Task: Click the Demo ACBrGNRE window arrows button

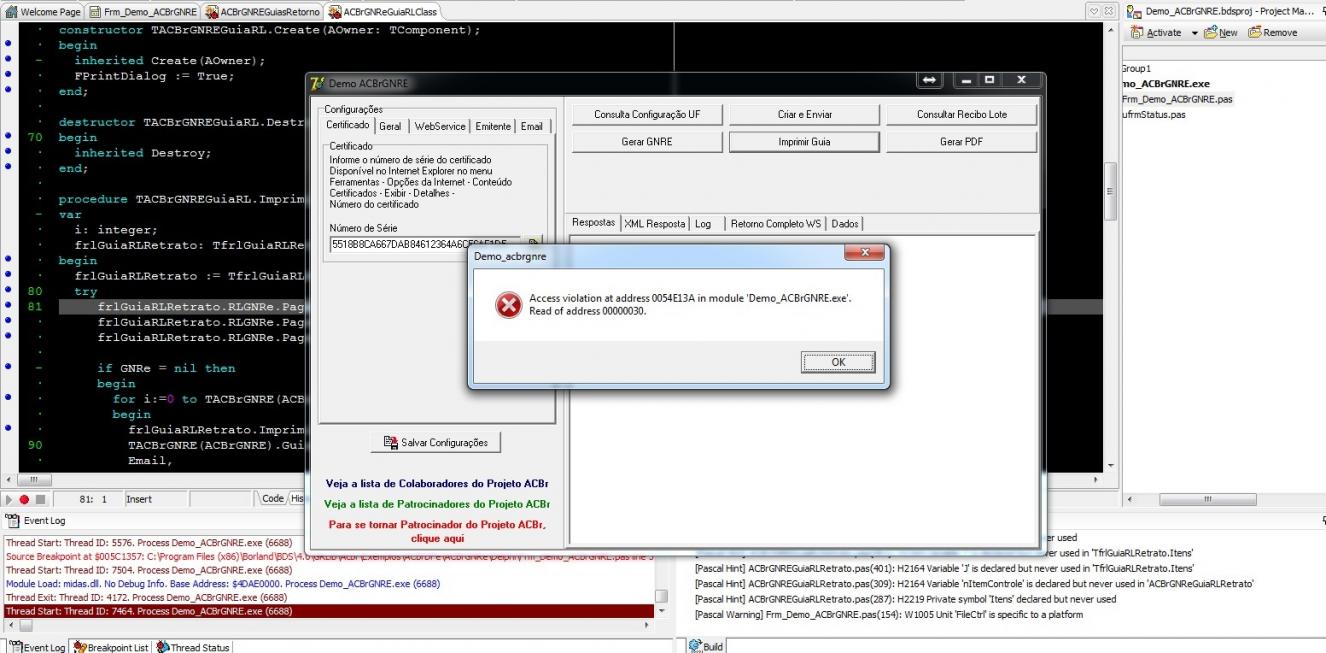Action: click(928, 80)
